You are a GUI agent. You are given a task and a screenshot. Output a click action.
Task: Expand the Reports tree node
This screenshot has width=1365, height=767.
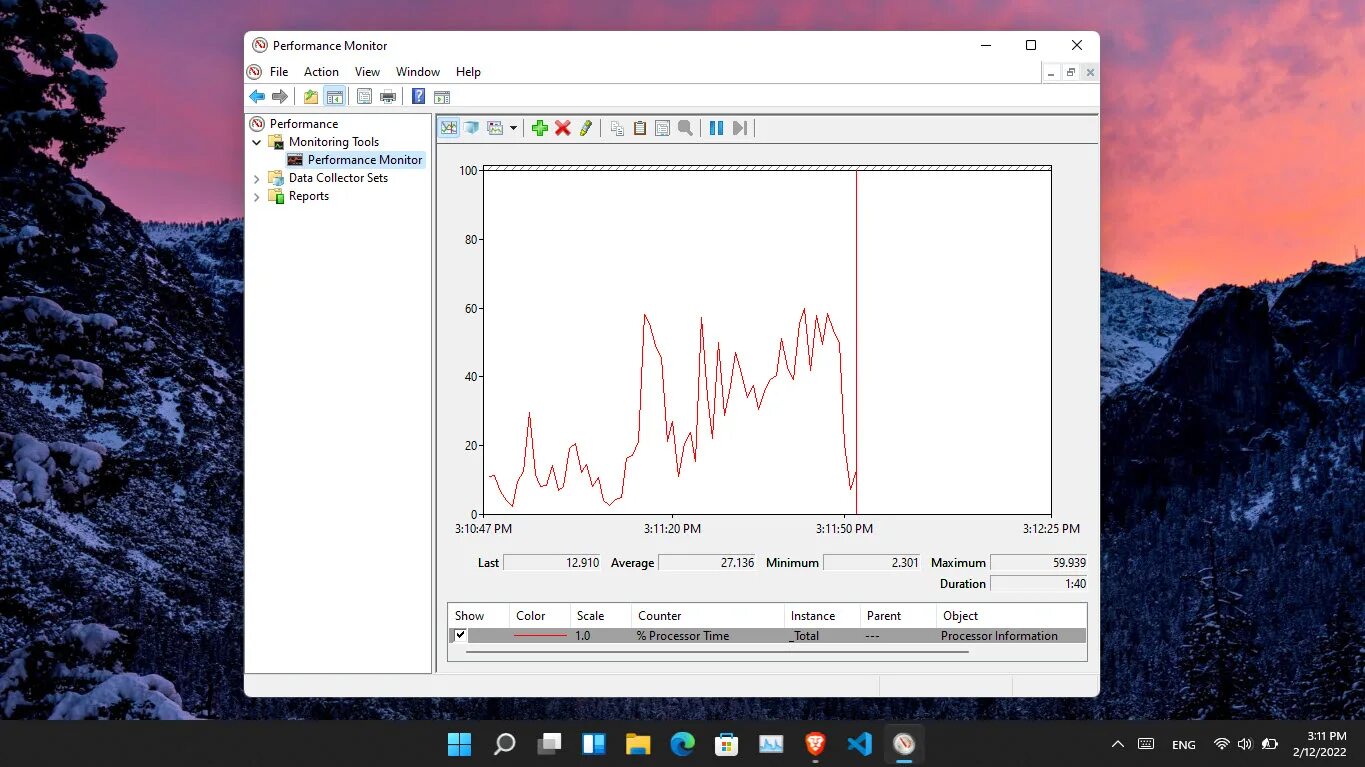[x=257, y=196]
